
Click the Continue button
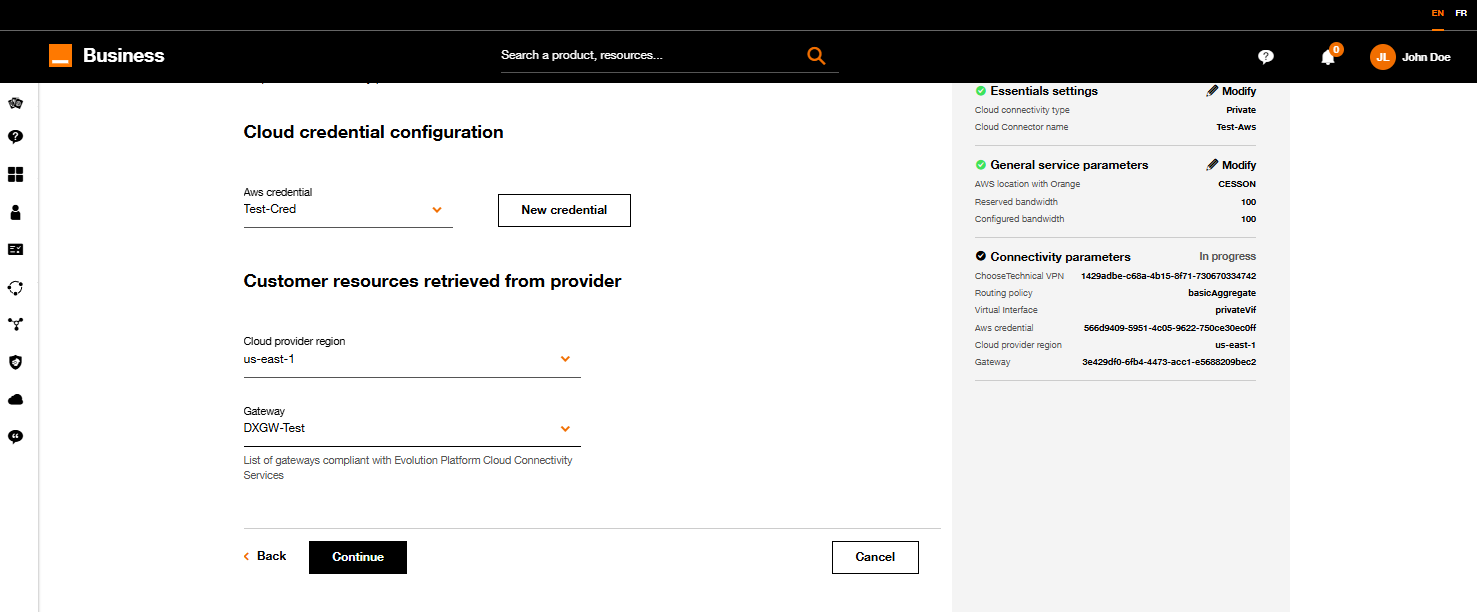(358, 557)
